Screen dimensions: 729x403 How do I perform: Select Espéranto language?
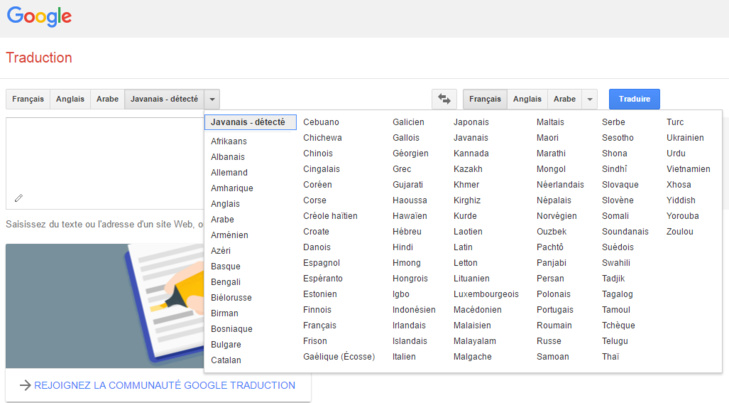(x=323, y=278)
